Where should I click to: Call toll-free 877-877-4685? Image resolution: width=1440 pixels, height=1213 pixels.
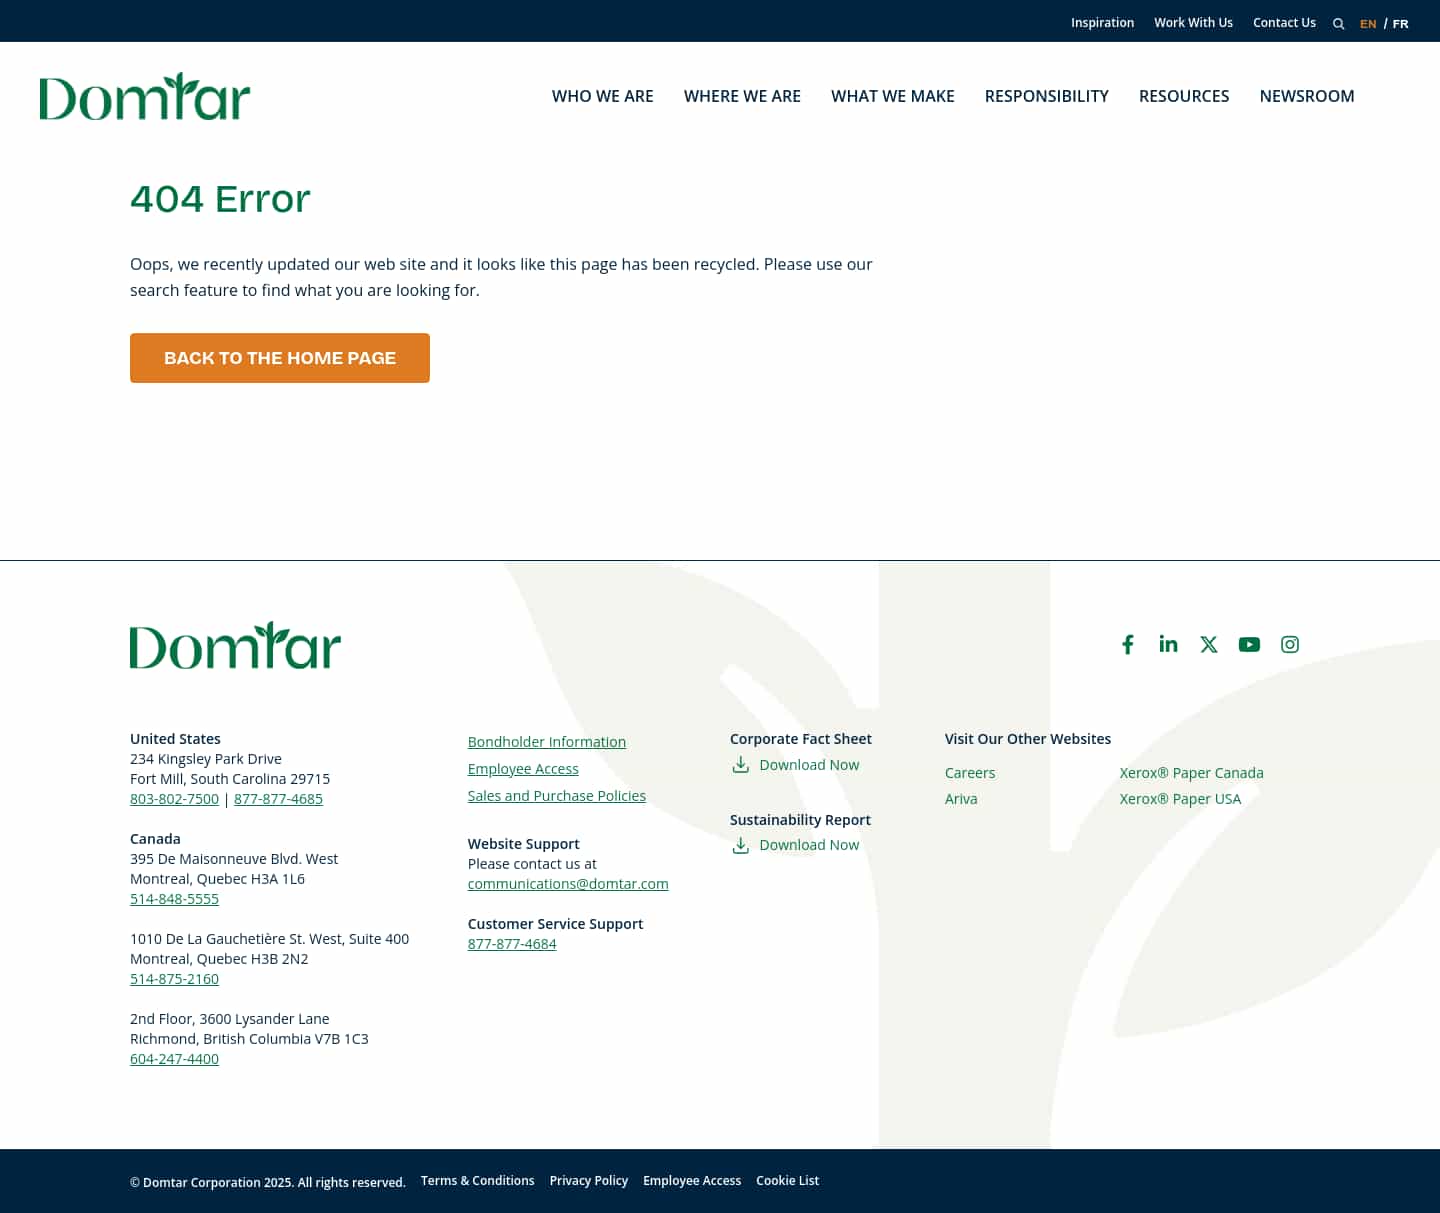278,799
